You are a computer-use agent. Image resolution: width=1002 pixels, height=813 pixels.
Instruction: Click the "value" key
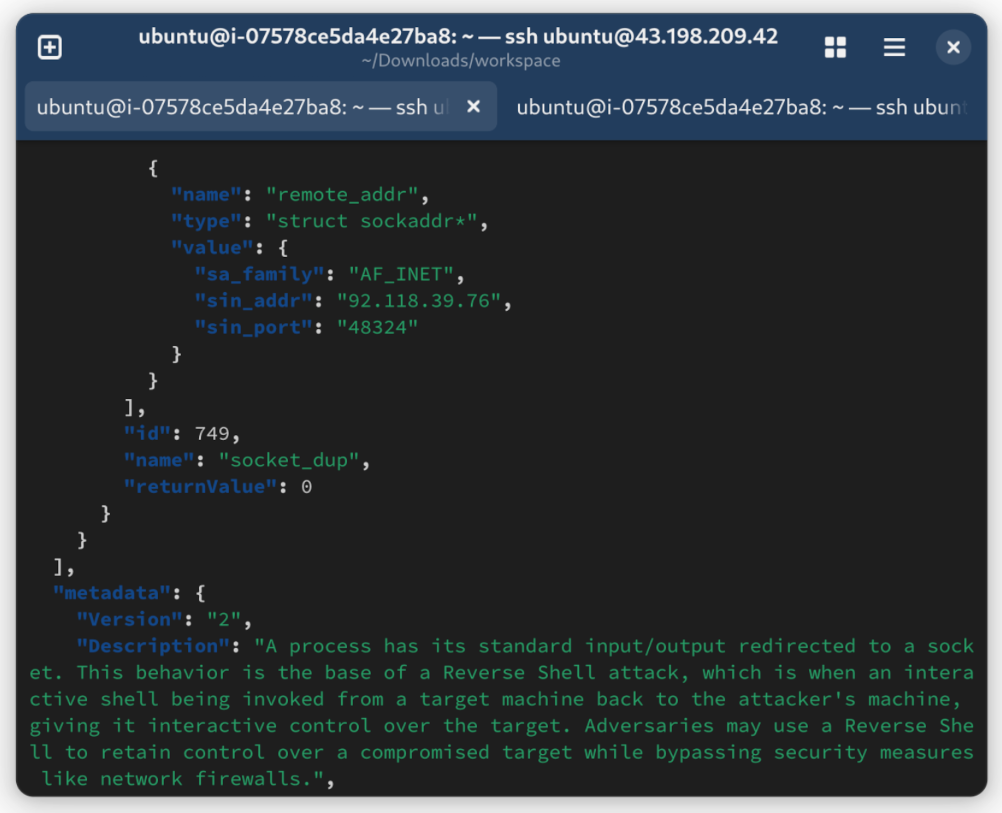click(212, 247)
